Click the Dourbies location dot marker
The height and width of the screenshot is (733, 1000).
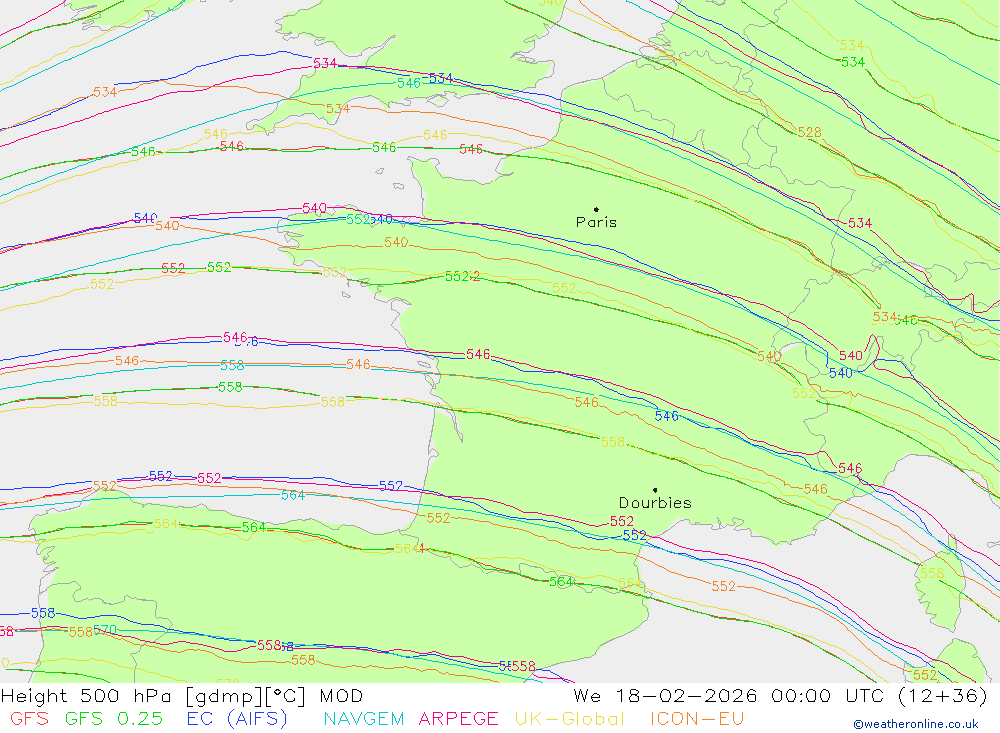(x=655, y=491)
